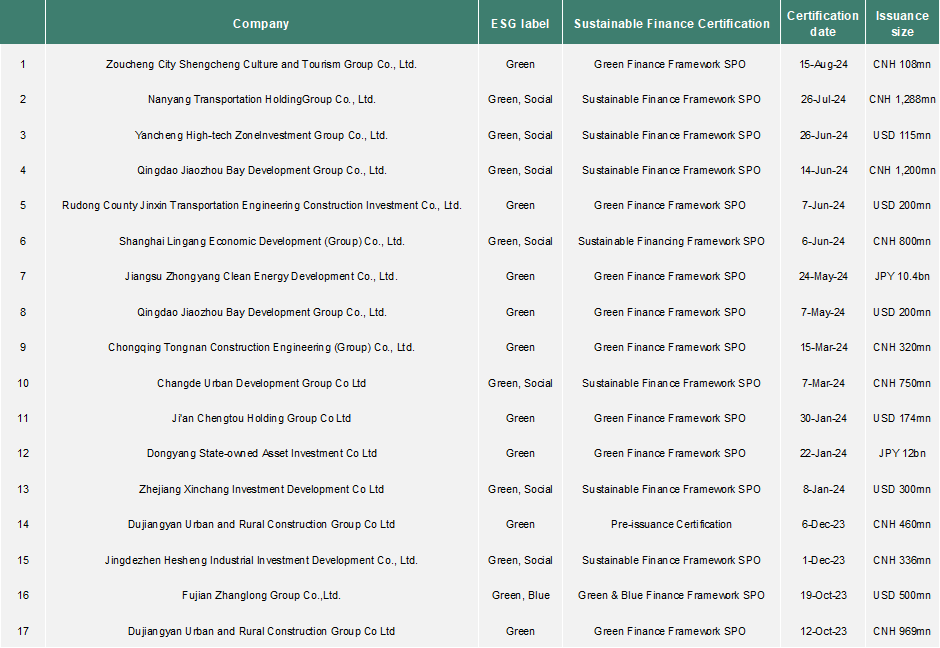Select Yancheng High-tech ZoneInvestment Group cell
Image resolution: width=940 pixels, height=648 pixels.
pyautogui.click(x=261, y=135)
